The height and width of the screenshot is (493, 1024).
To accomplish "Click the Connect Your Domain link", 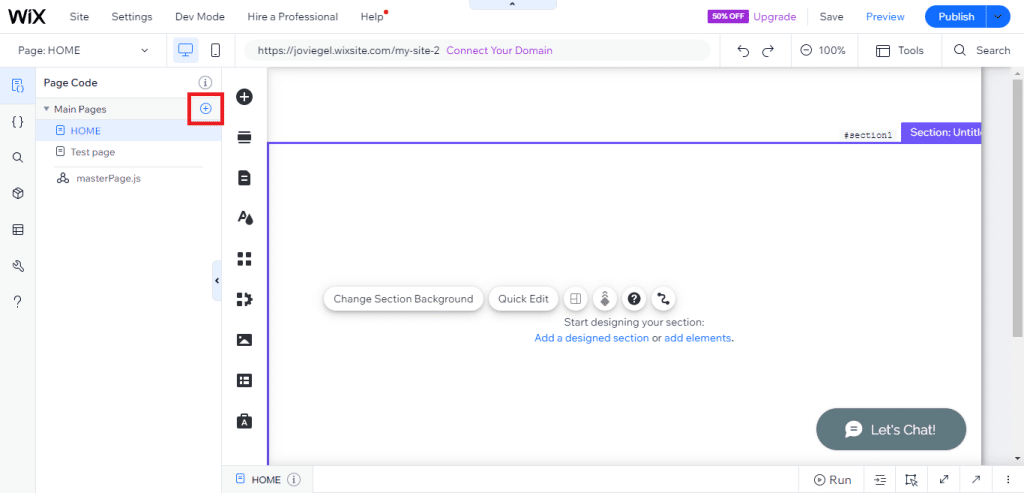I will coord(499,50).
